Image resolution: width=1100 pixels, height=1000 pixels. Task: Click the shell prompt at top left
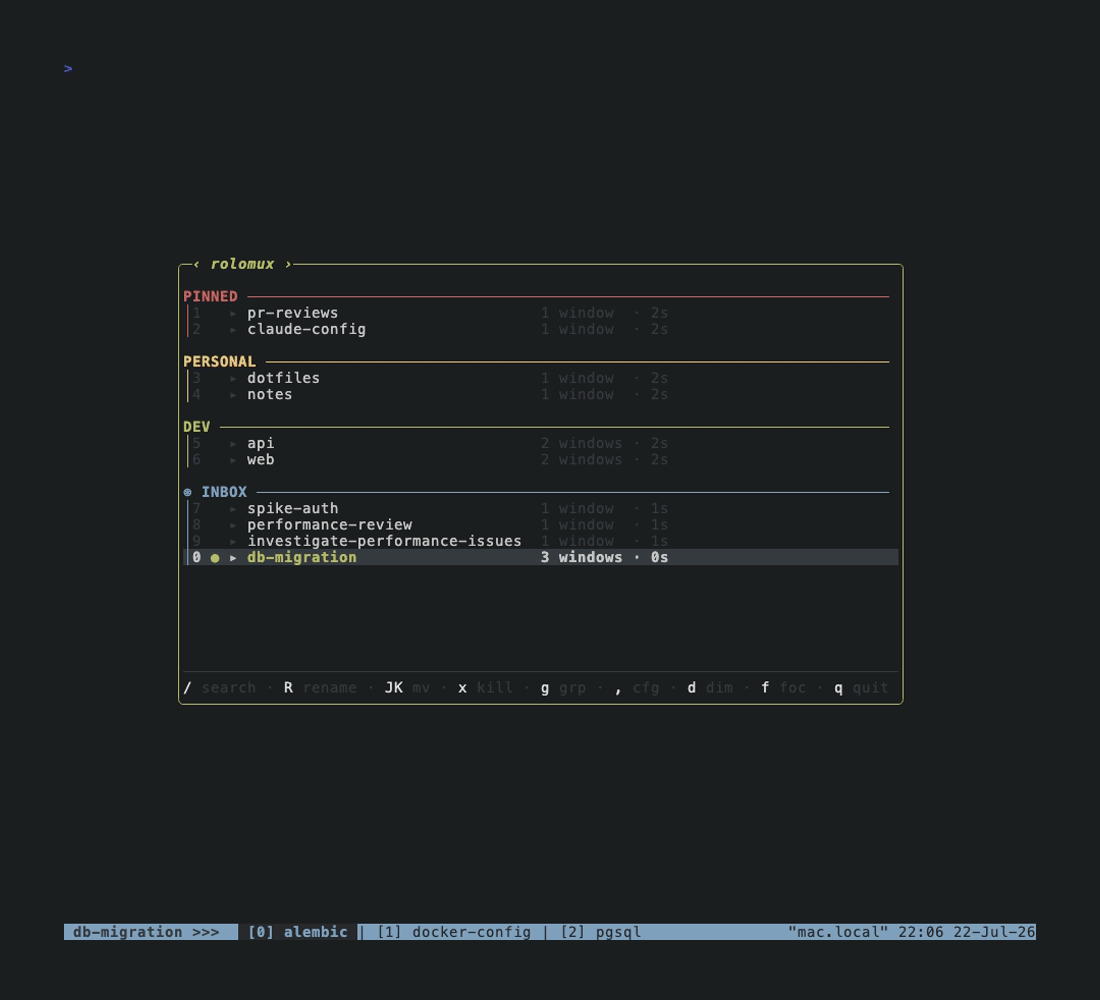(68, 69)
